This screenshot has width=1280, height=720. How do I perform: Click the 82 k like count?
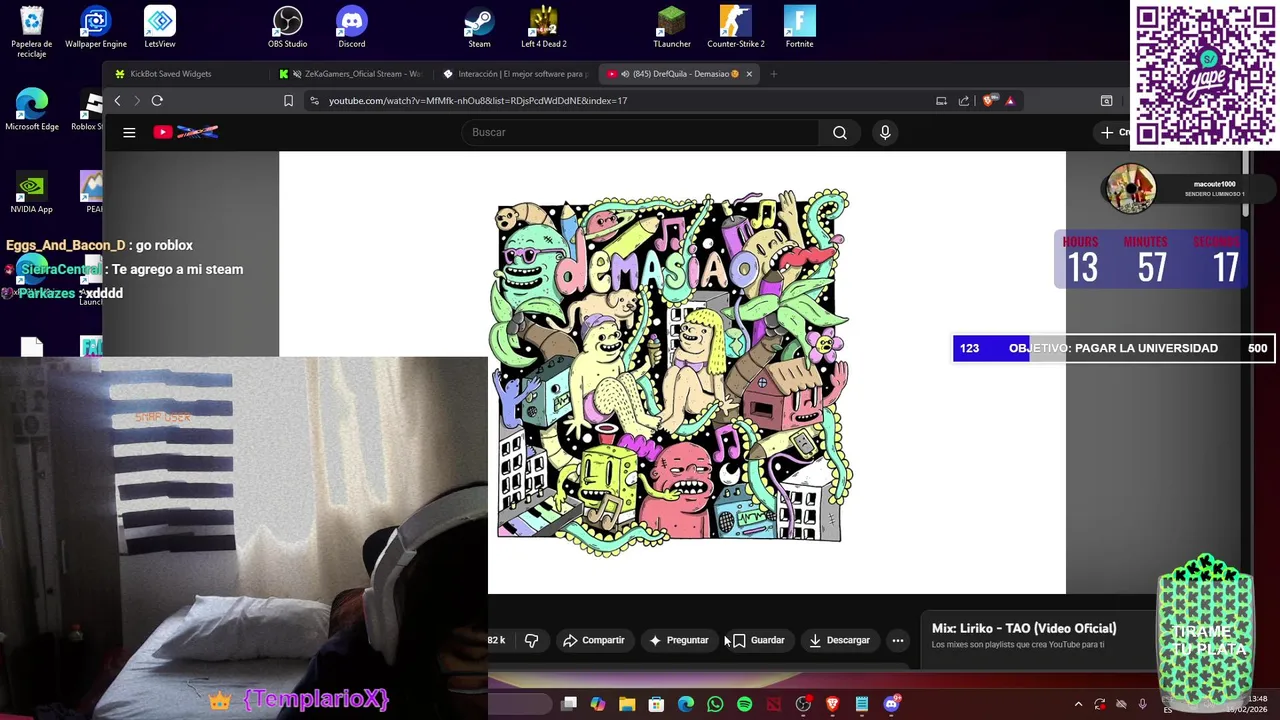[x=498, y=640]
